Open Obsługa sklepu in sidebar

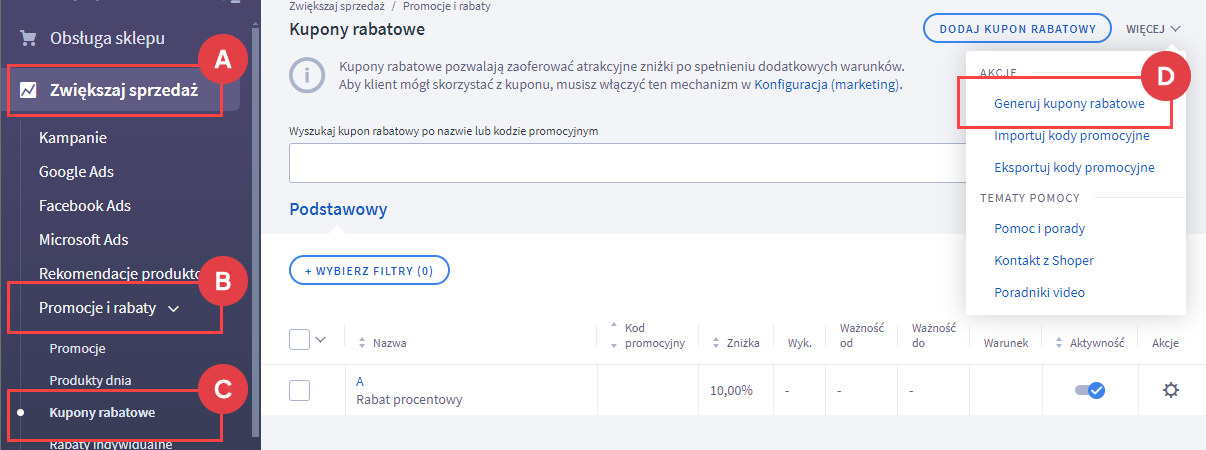coord(108,39)
